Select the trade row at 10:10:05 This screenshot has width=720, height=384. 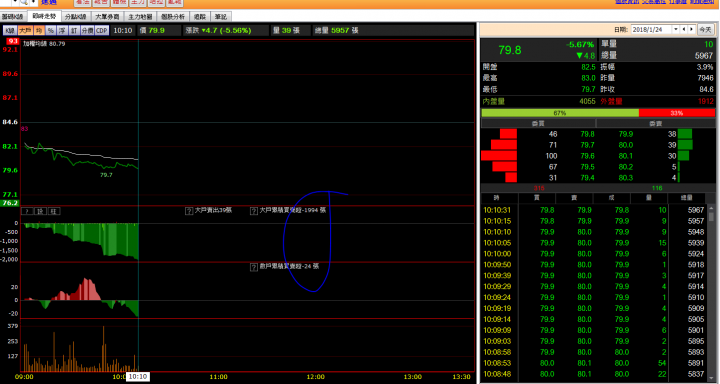click(x=593, y=243)
